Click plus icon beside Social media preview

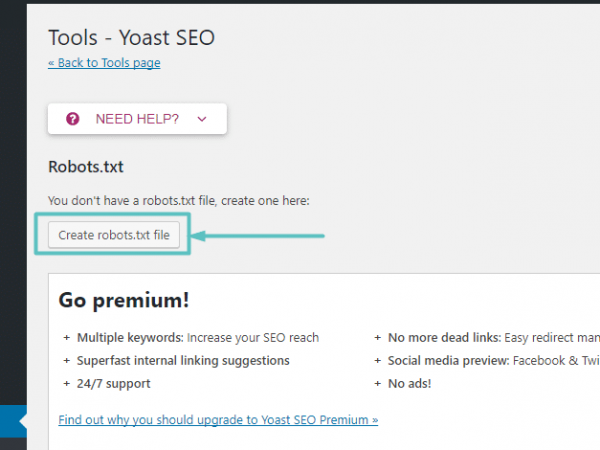(378, 360)
